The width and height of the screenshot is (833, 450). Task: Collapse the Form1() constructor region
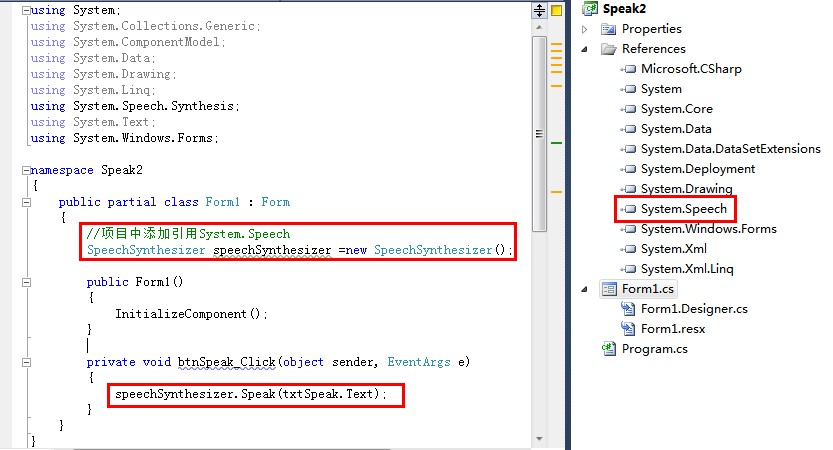click(26, 283)
